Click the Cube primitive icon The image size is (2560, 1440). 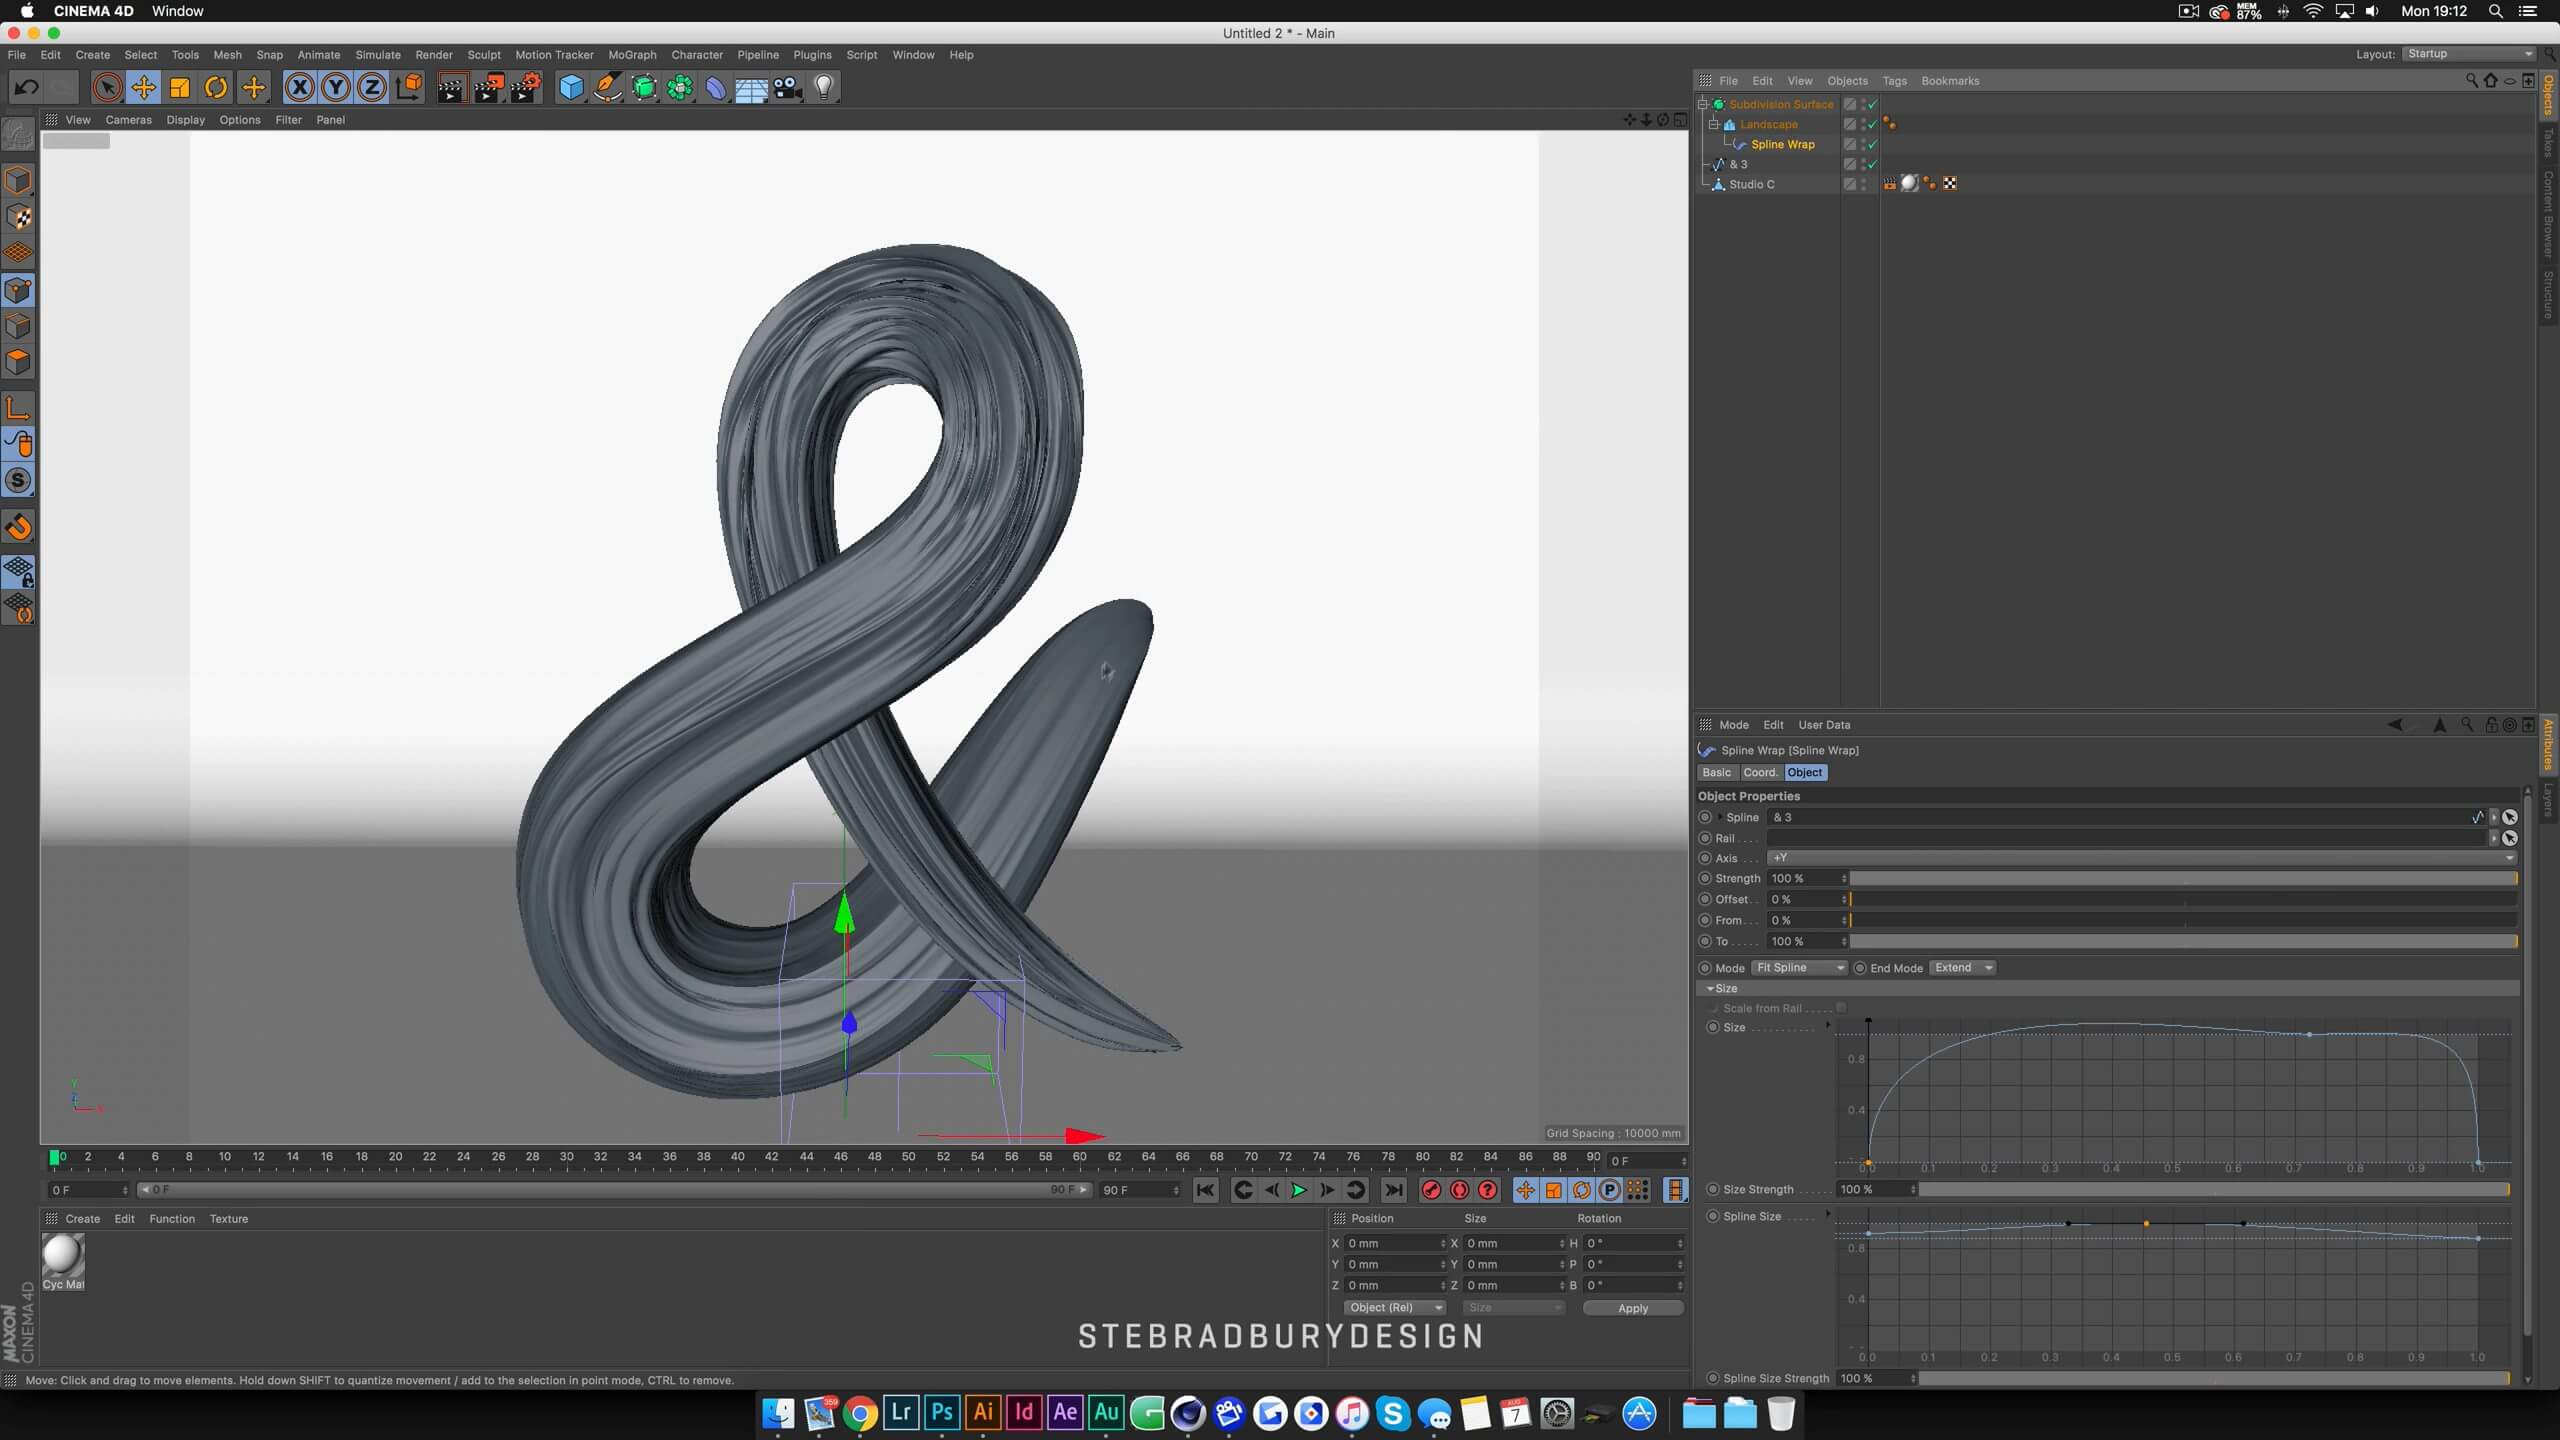coord(571,88)
